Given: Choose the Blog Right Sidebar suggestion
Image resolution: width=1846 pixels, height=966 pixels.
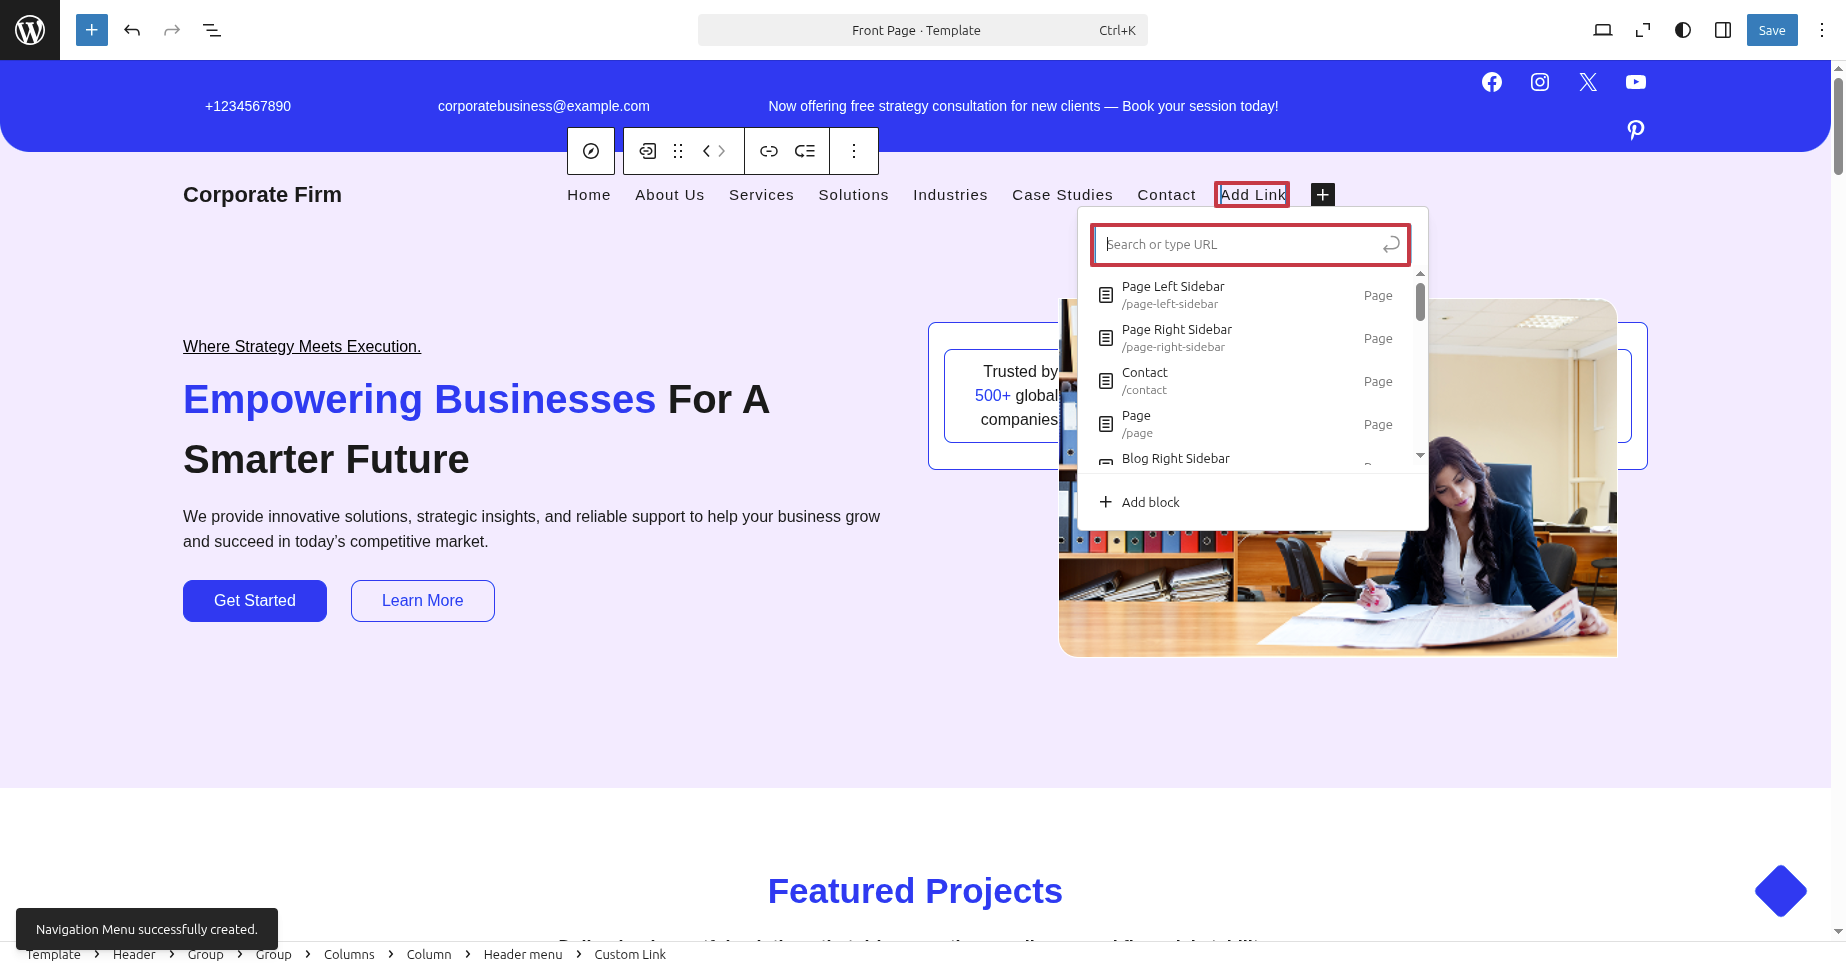Looking at the screenshot, I should point(1246,459).
